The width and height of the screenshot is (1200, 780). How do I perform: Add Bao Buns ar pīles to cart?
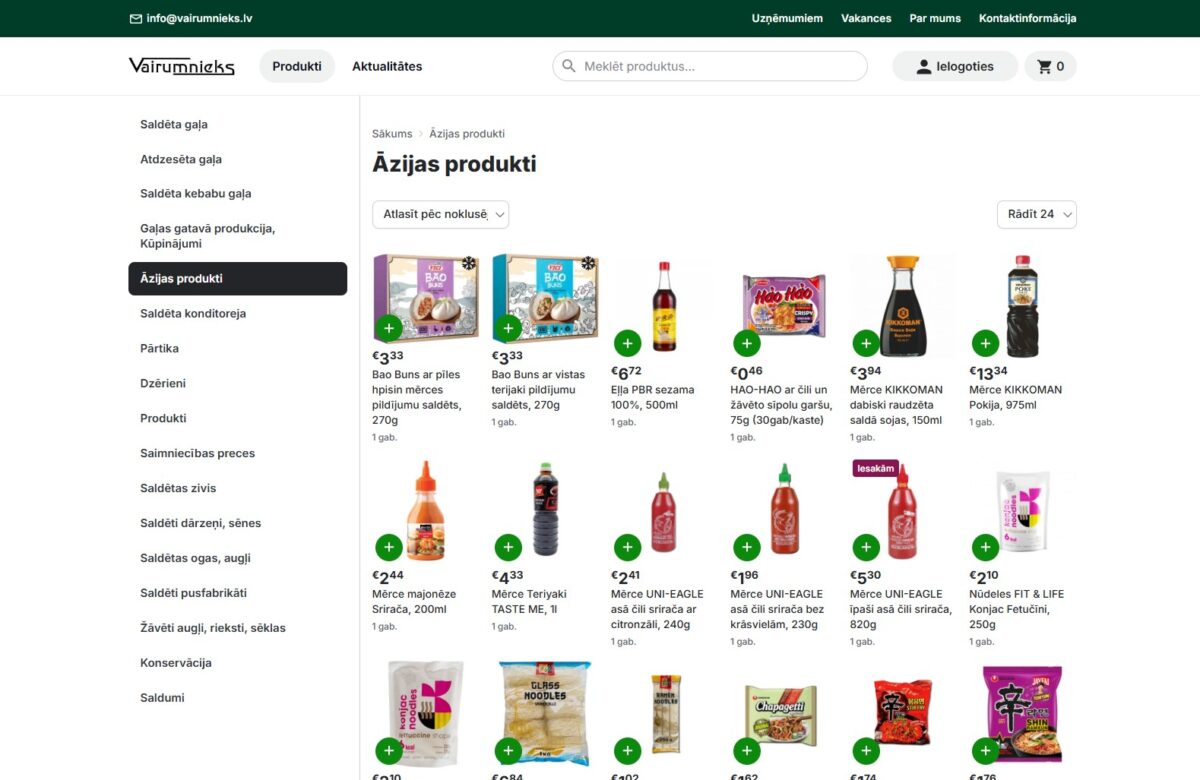(x=389, y=328)
